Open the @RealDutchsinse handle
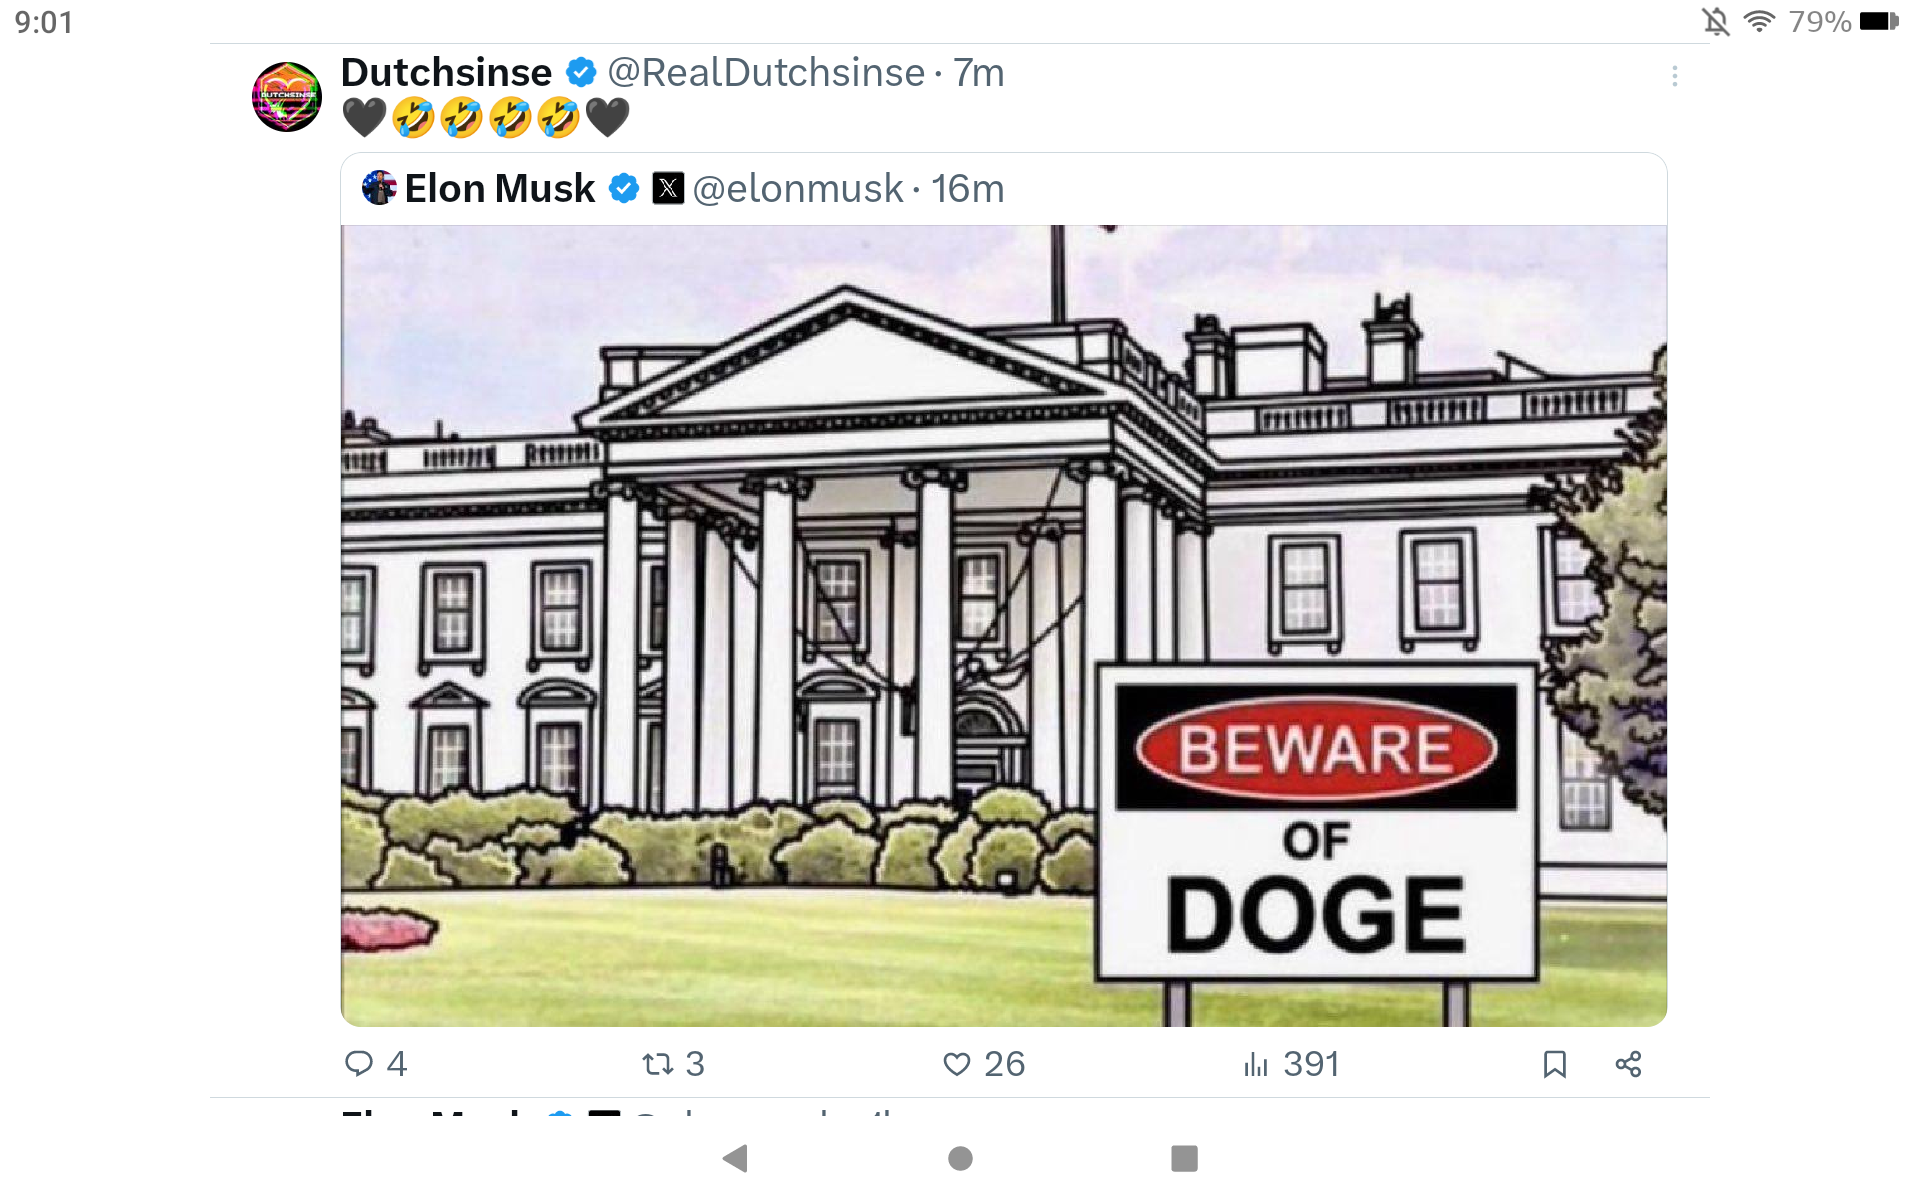Screen dimensions: 1920x1200 [x=766, y=73]
